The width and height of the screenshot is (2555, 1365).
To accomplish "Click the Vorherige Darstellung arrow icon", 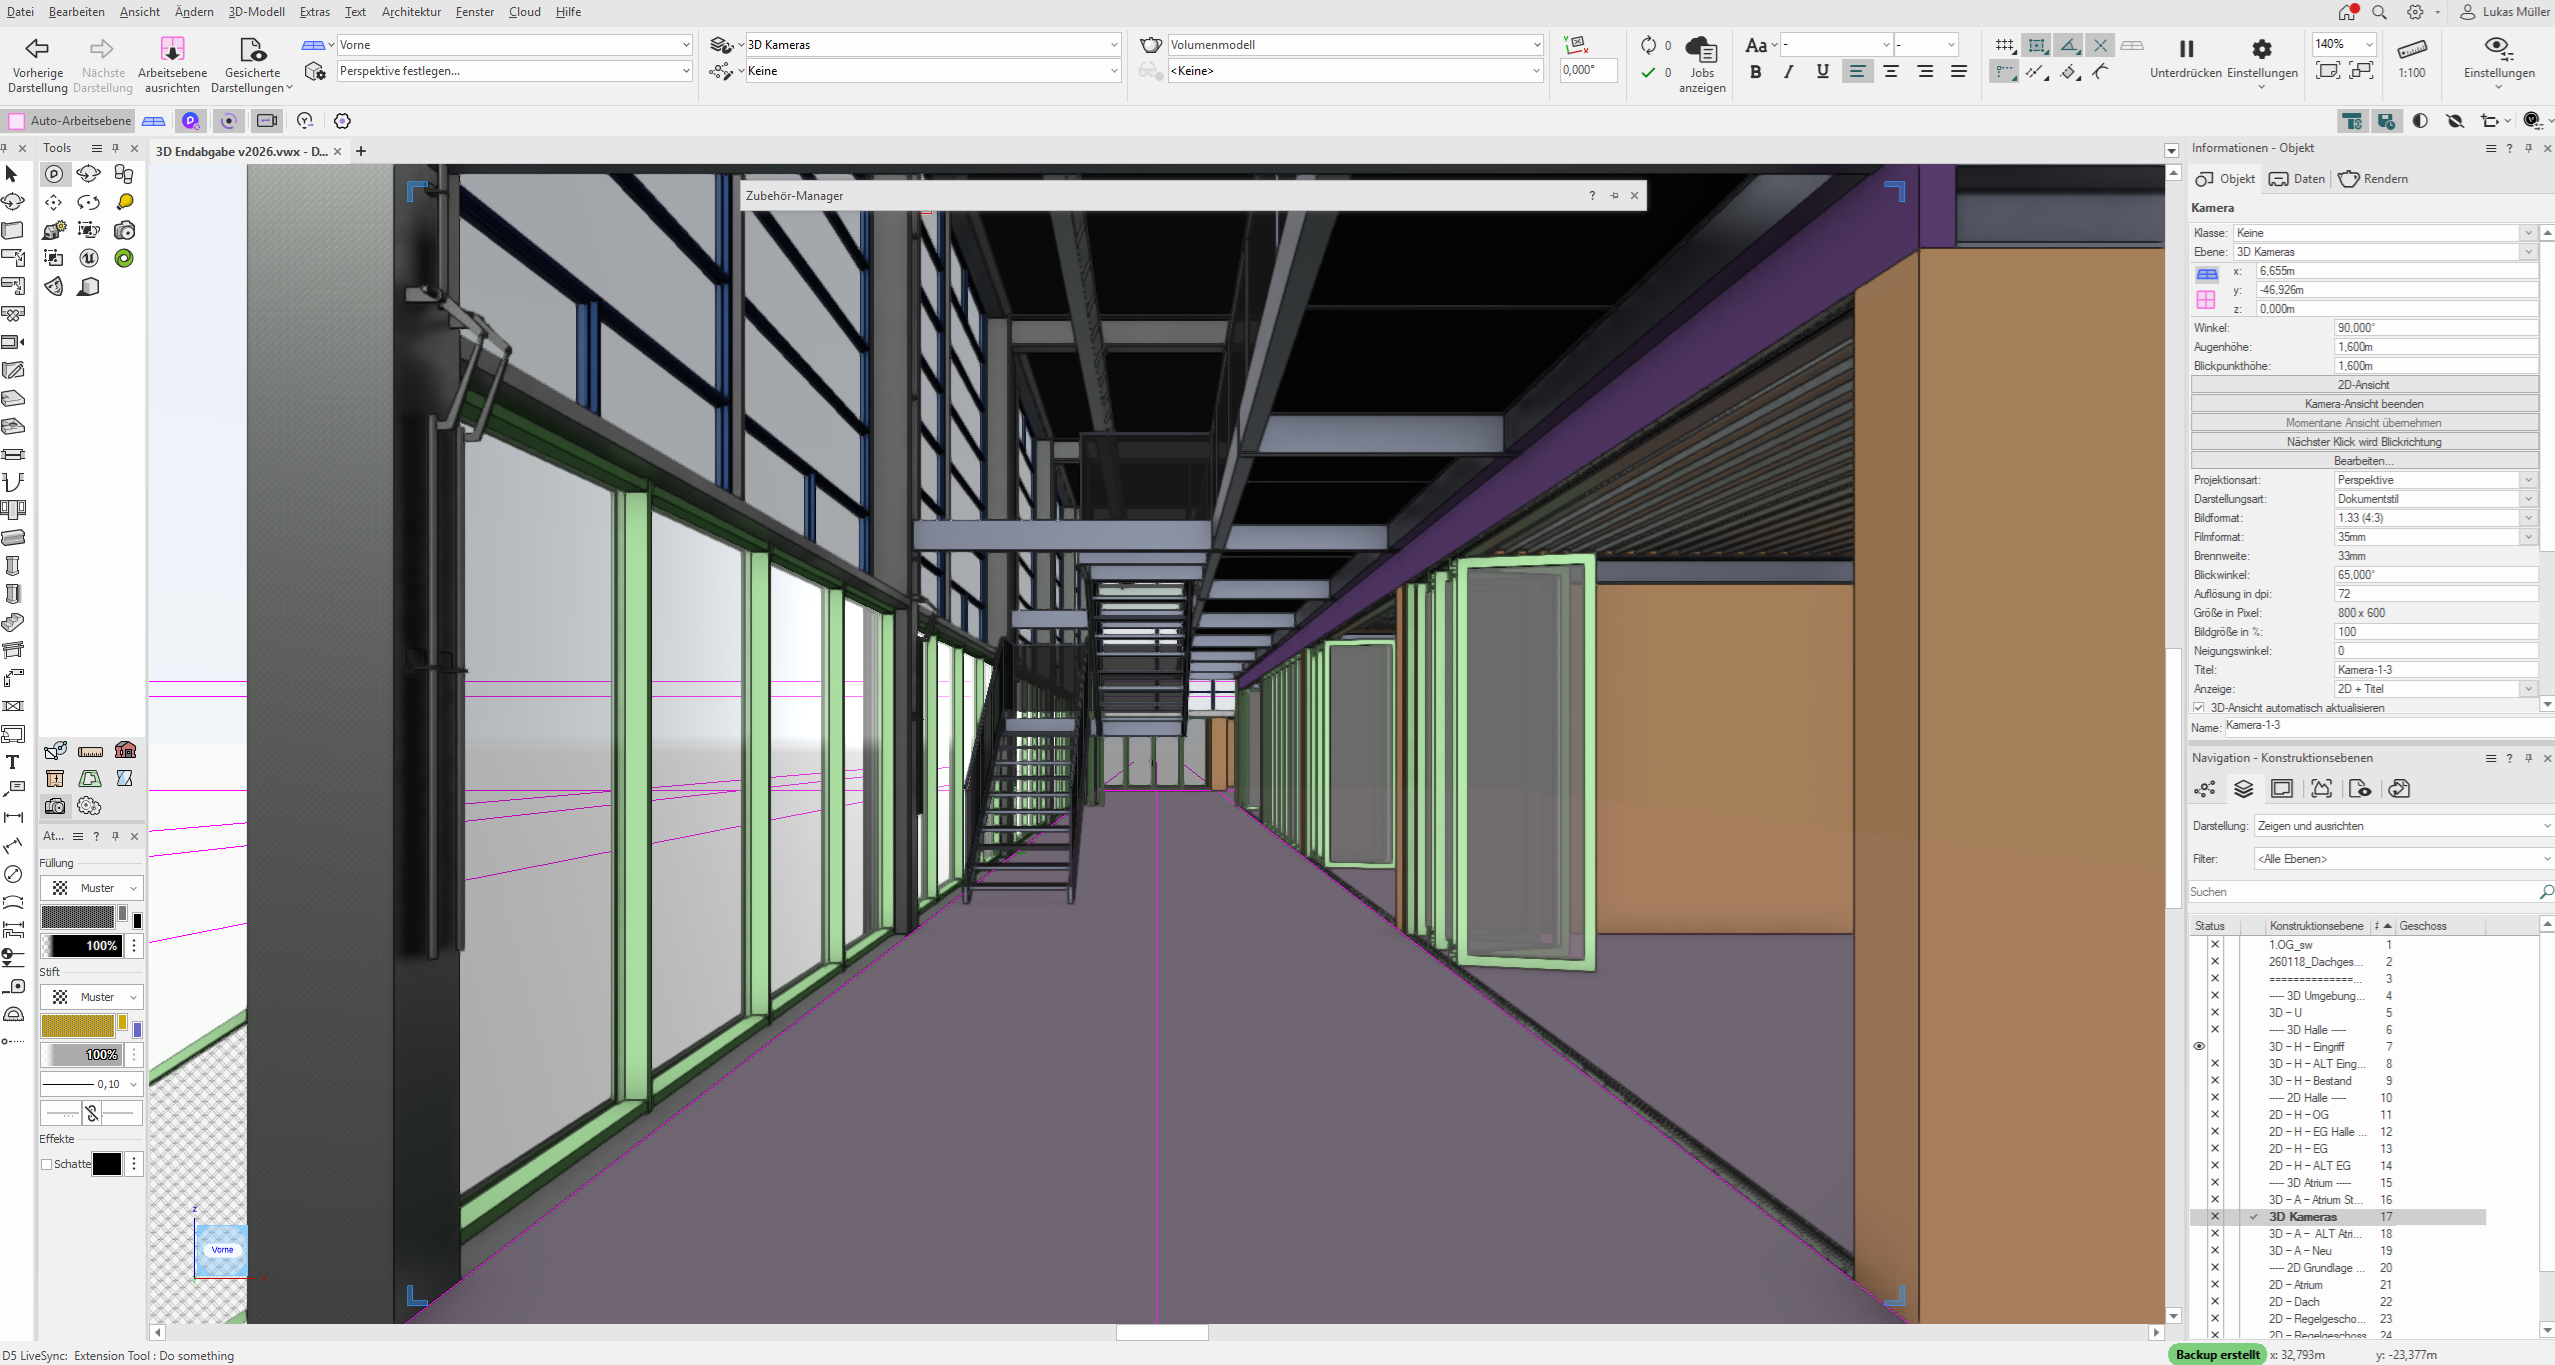I will pos(37,48).
